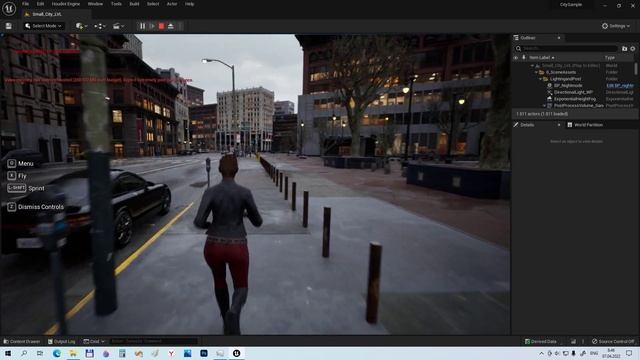Open Photoshop from the taskbar

click(204, 353)
